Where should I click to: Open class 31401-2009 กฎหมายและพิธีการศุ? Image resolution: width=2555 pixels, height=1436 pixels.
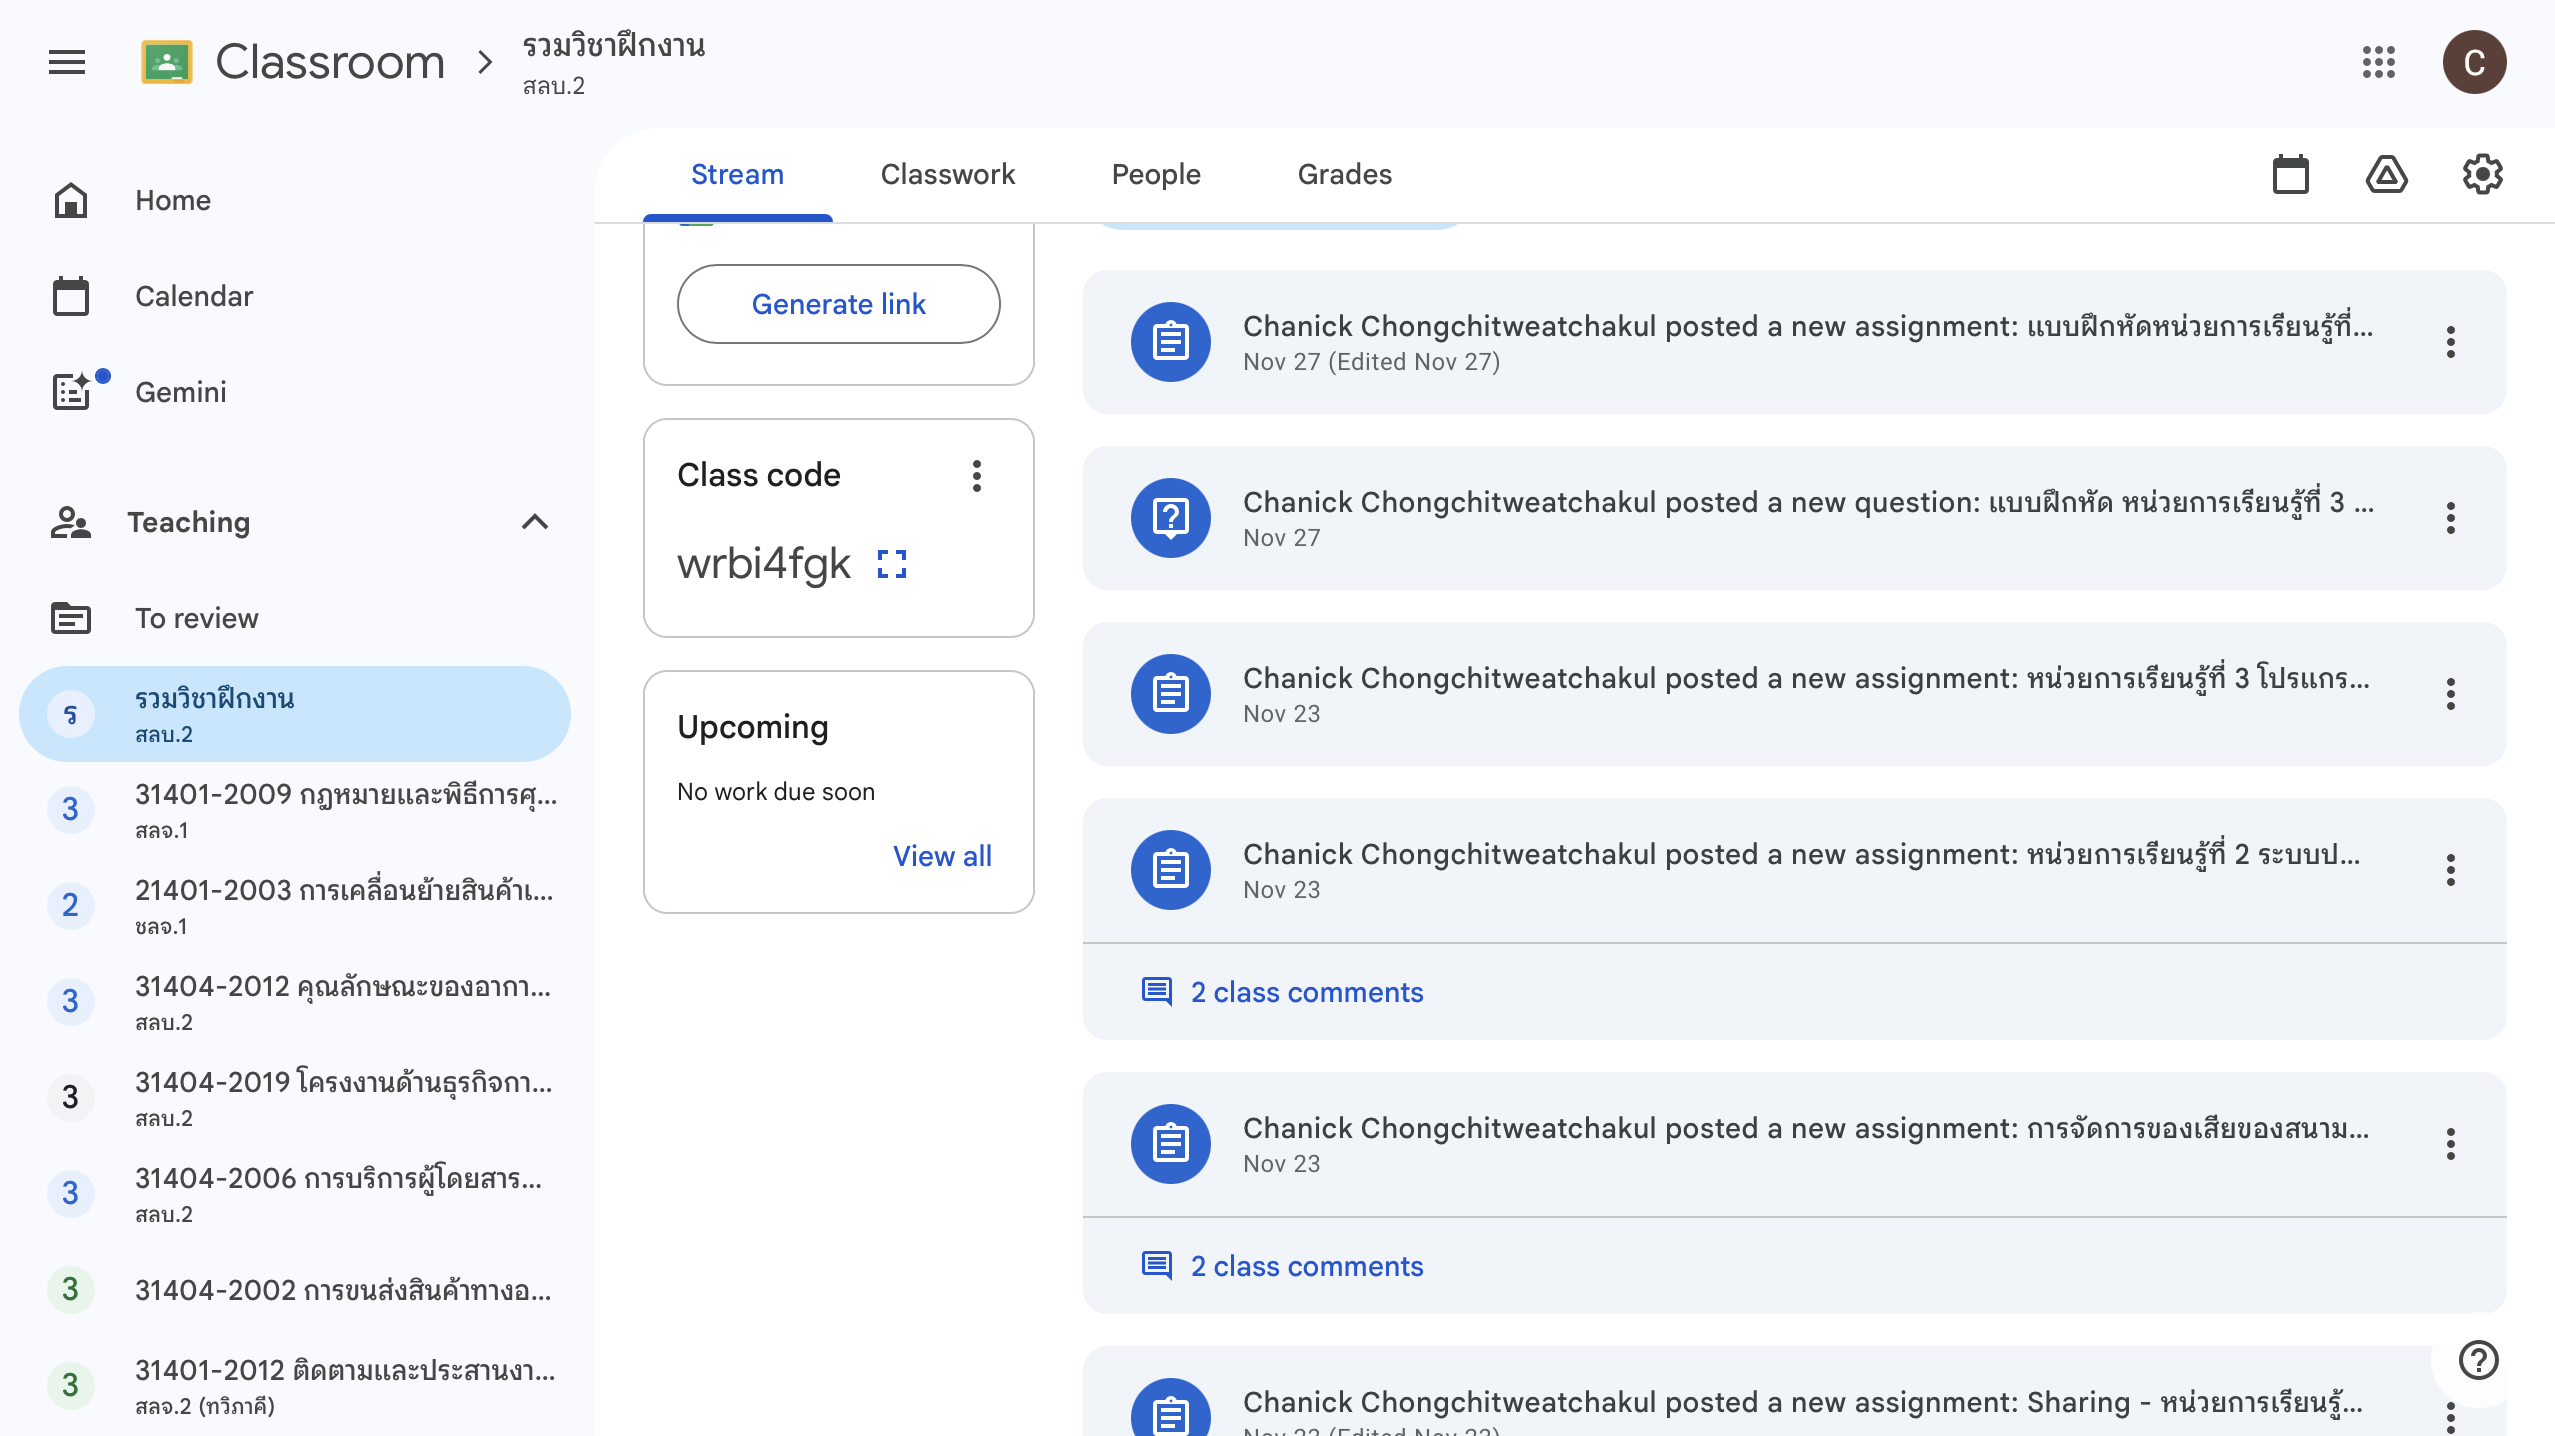(x=295, y=810)
